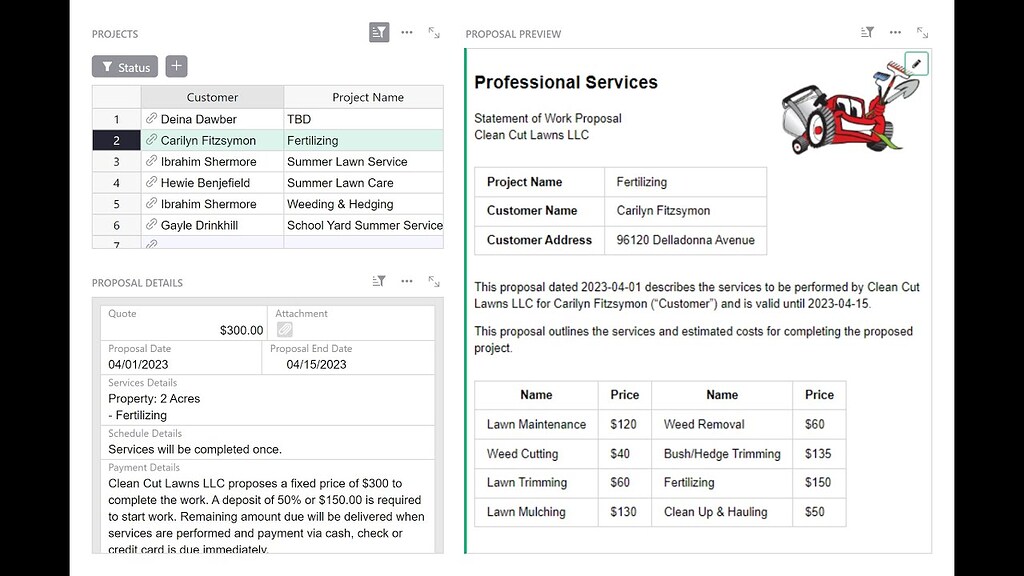Expand the Proposal Details panel to fullscreen
The width and height of the screenshot is (1024, 576).
(433, 281)
